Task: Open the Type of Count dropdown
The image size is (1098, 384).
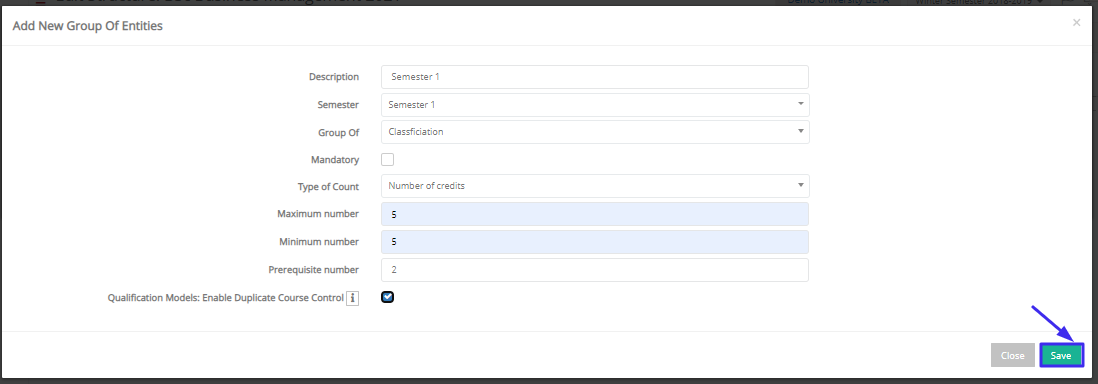Action: pos(595,186)
